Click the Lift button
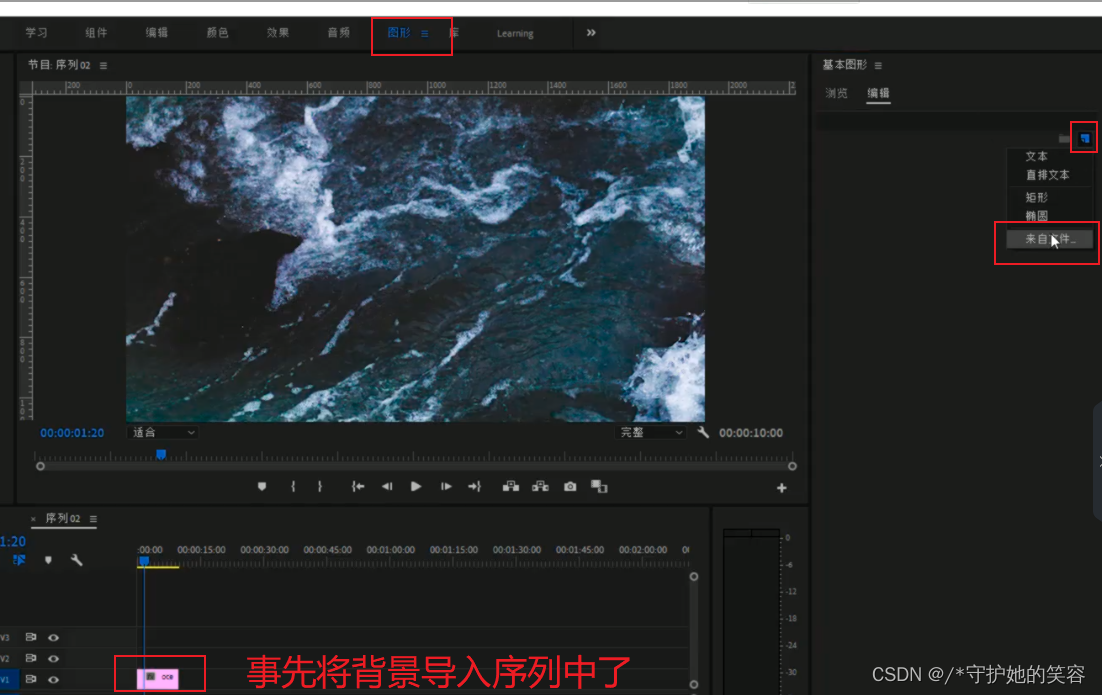1102x695 pixels. (511, 486)
